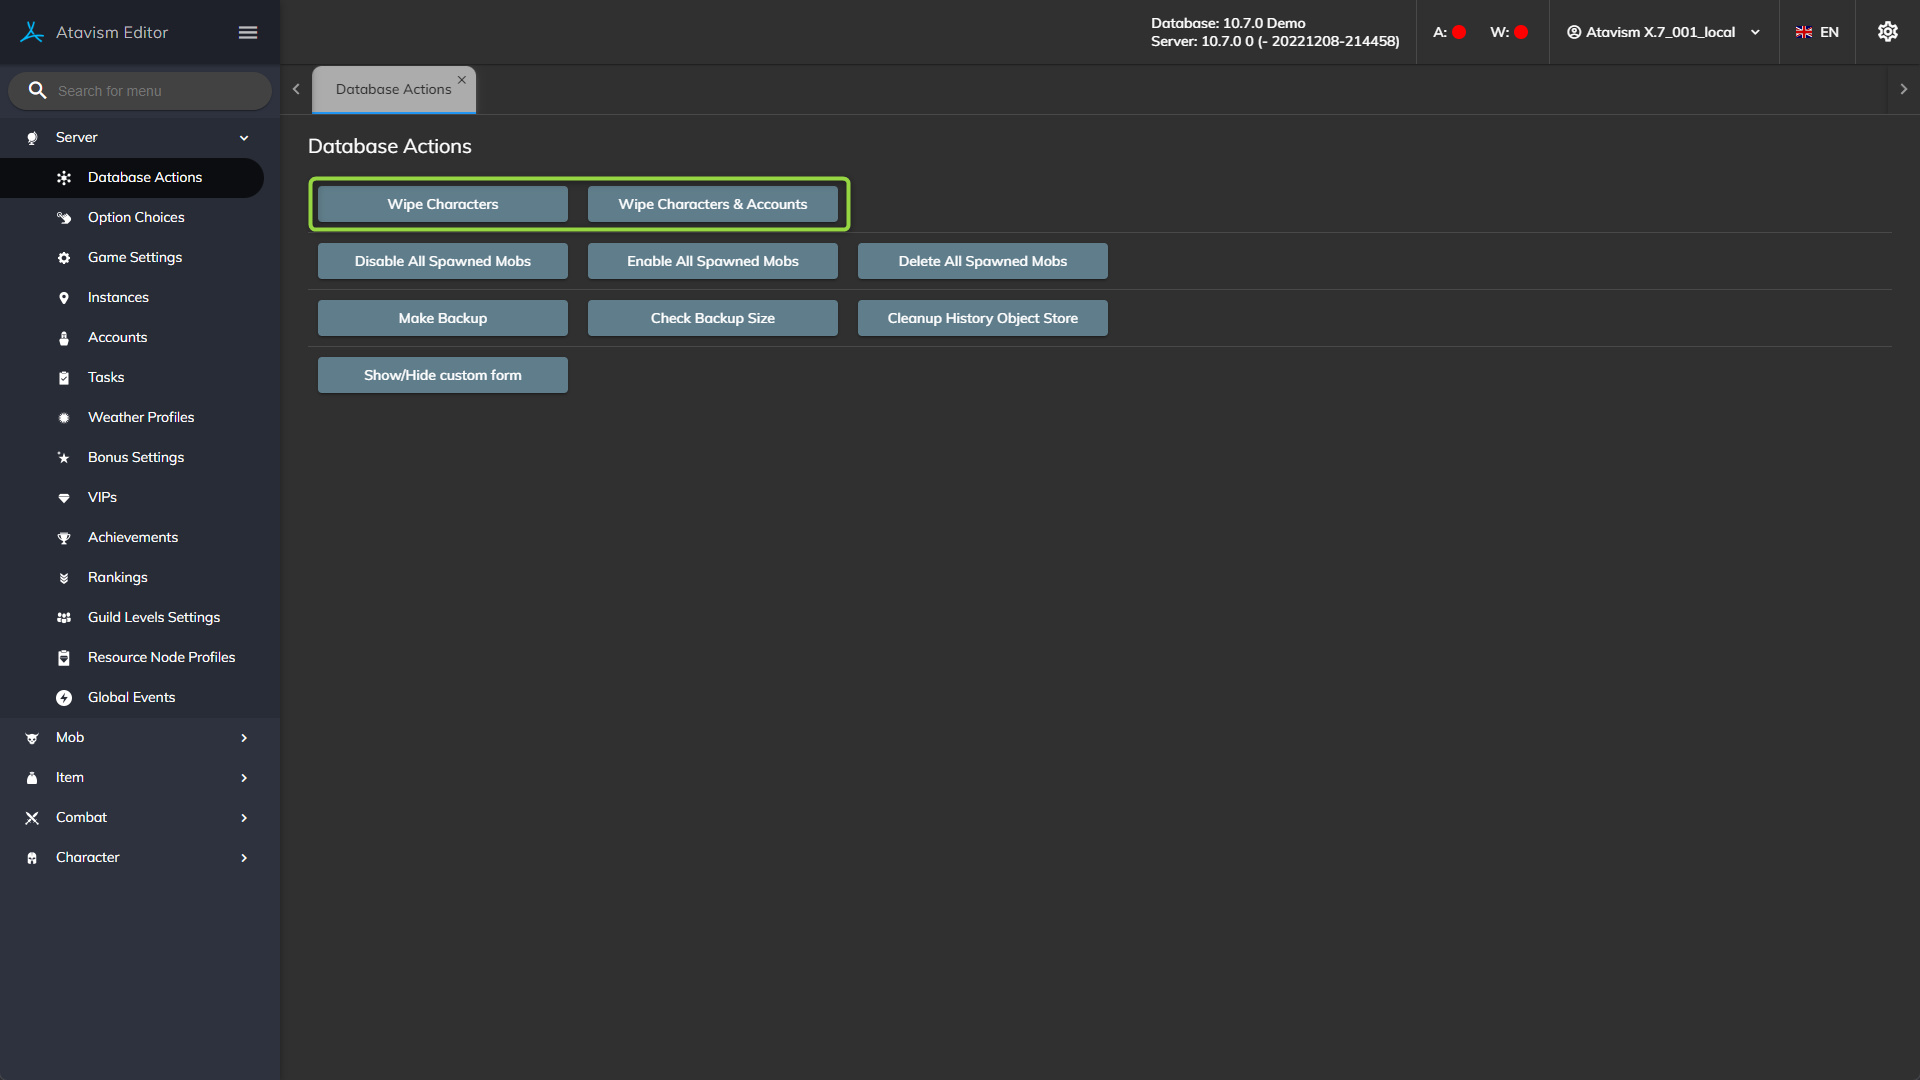
Task: Click the Search for menu field
Action: [x=150, y=91]
